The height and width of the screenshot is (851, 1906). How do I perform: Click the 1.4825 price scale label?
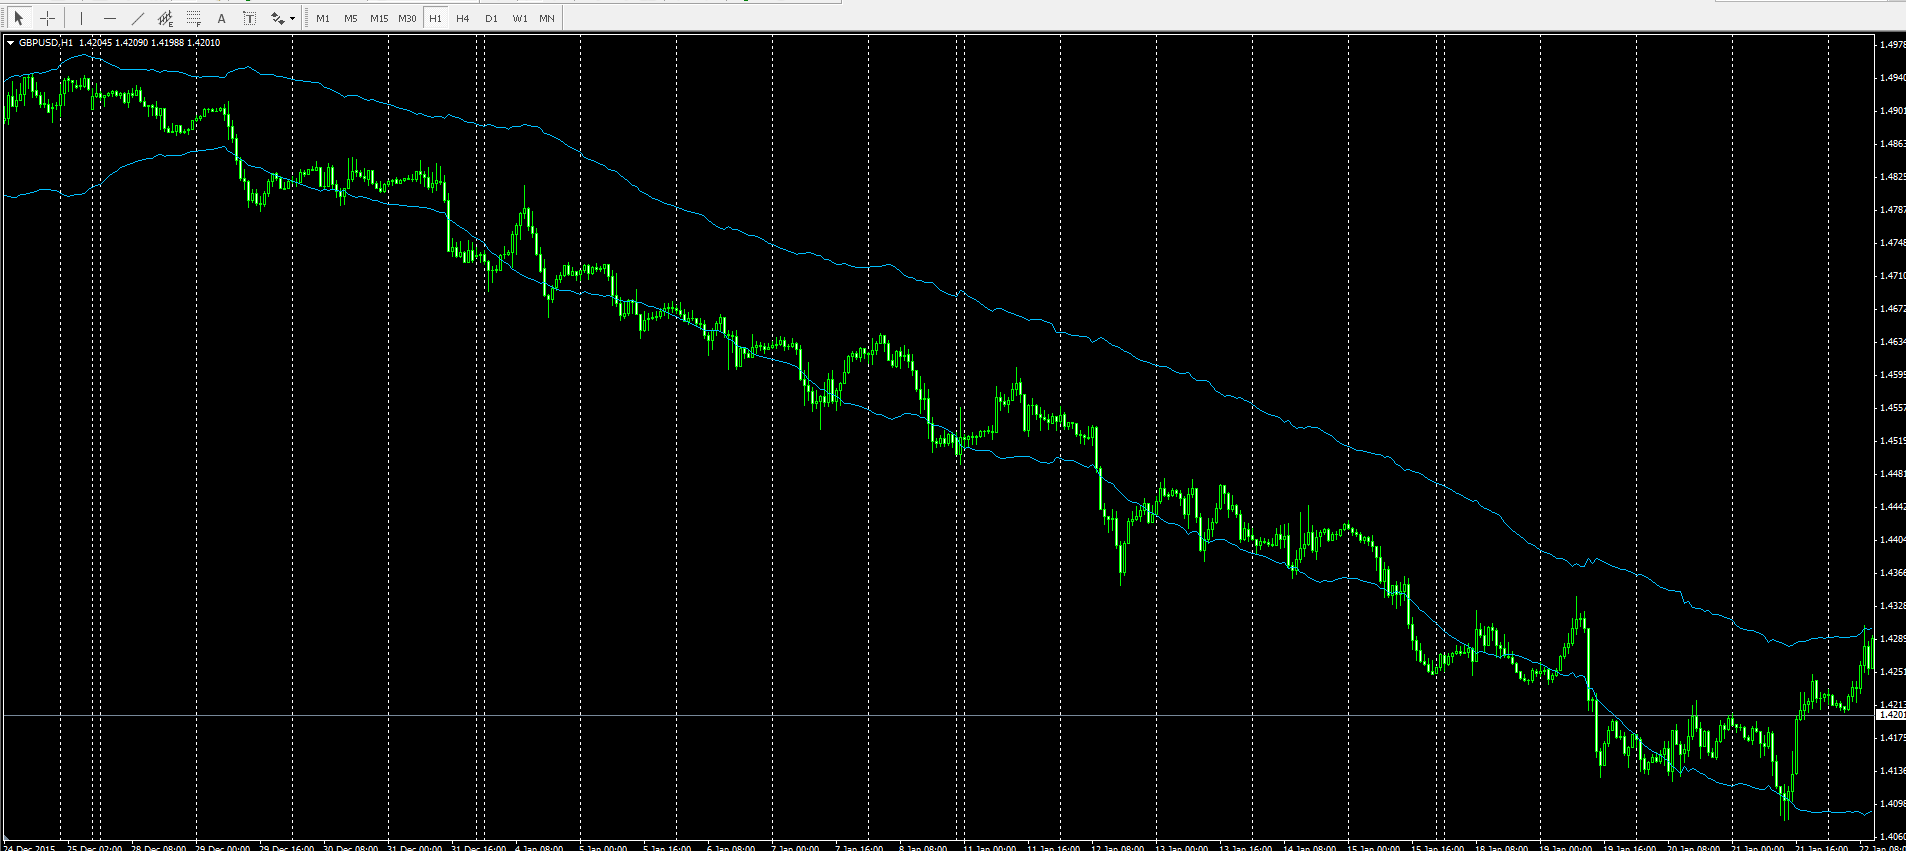point(1892,176)
